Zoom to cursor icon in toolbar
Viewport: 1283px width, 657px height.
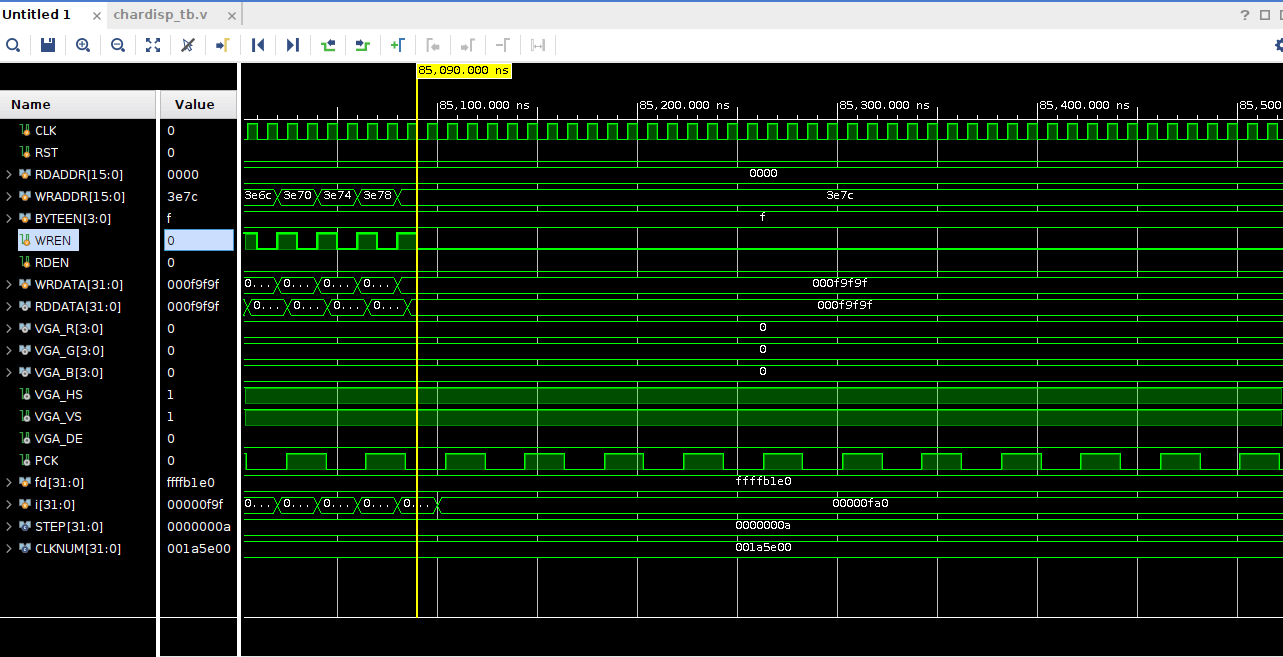tap(188, 45)
